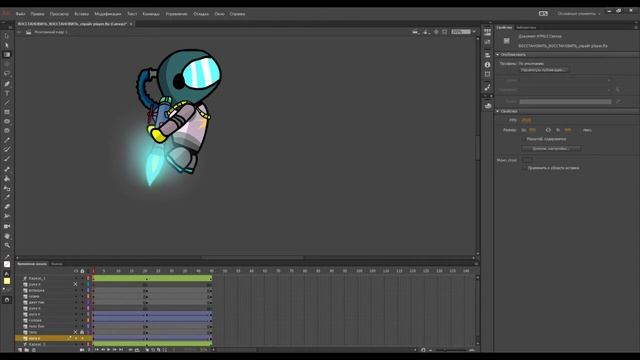640x360 pixels.
Task: Select the Hand tool
Action: point(7,236)
